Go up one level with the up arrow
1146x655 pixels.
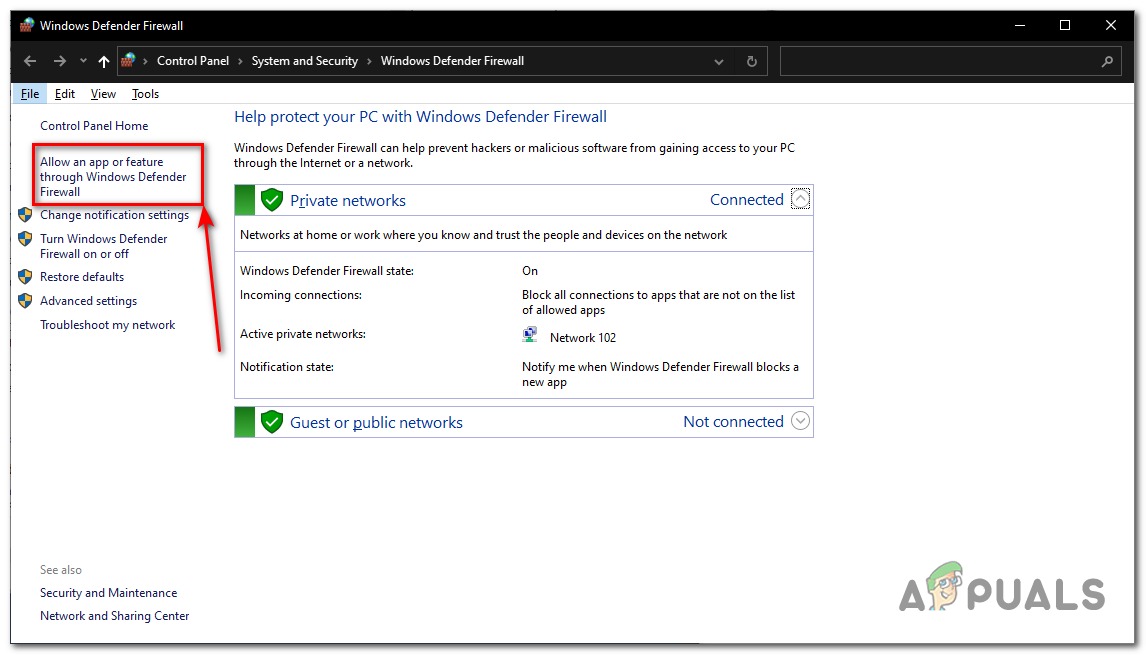[104, 61]
